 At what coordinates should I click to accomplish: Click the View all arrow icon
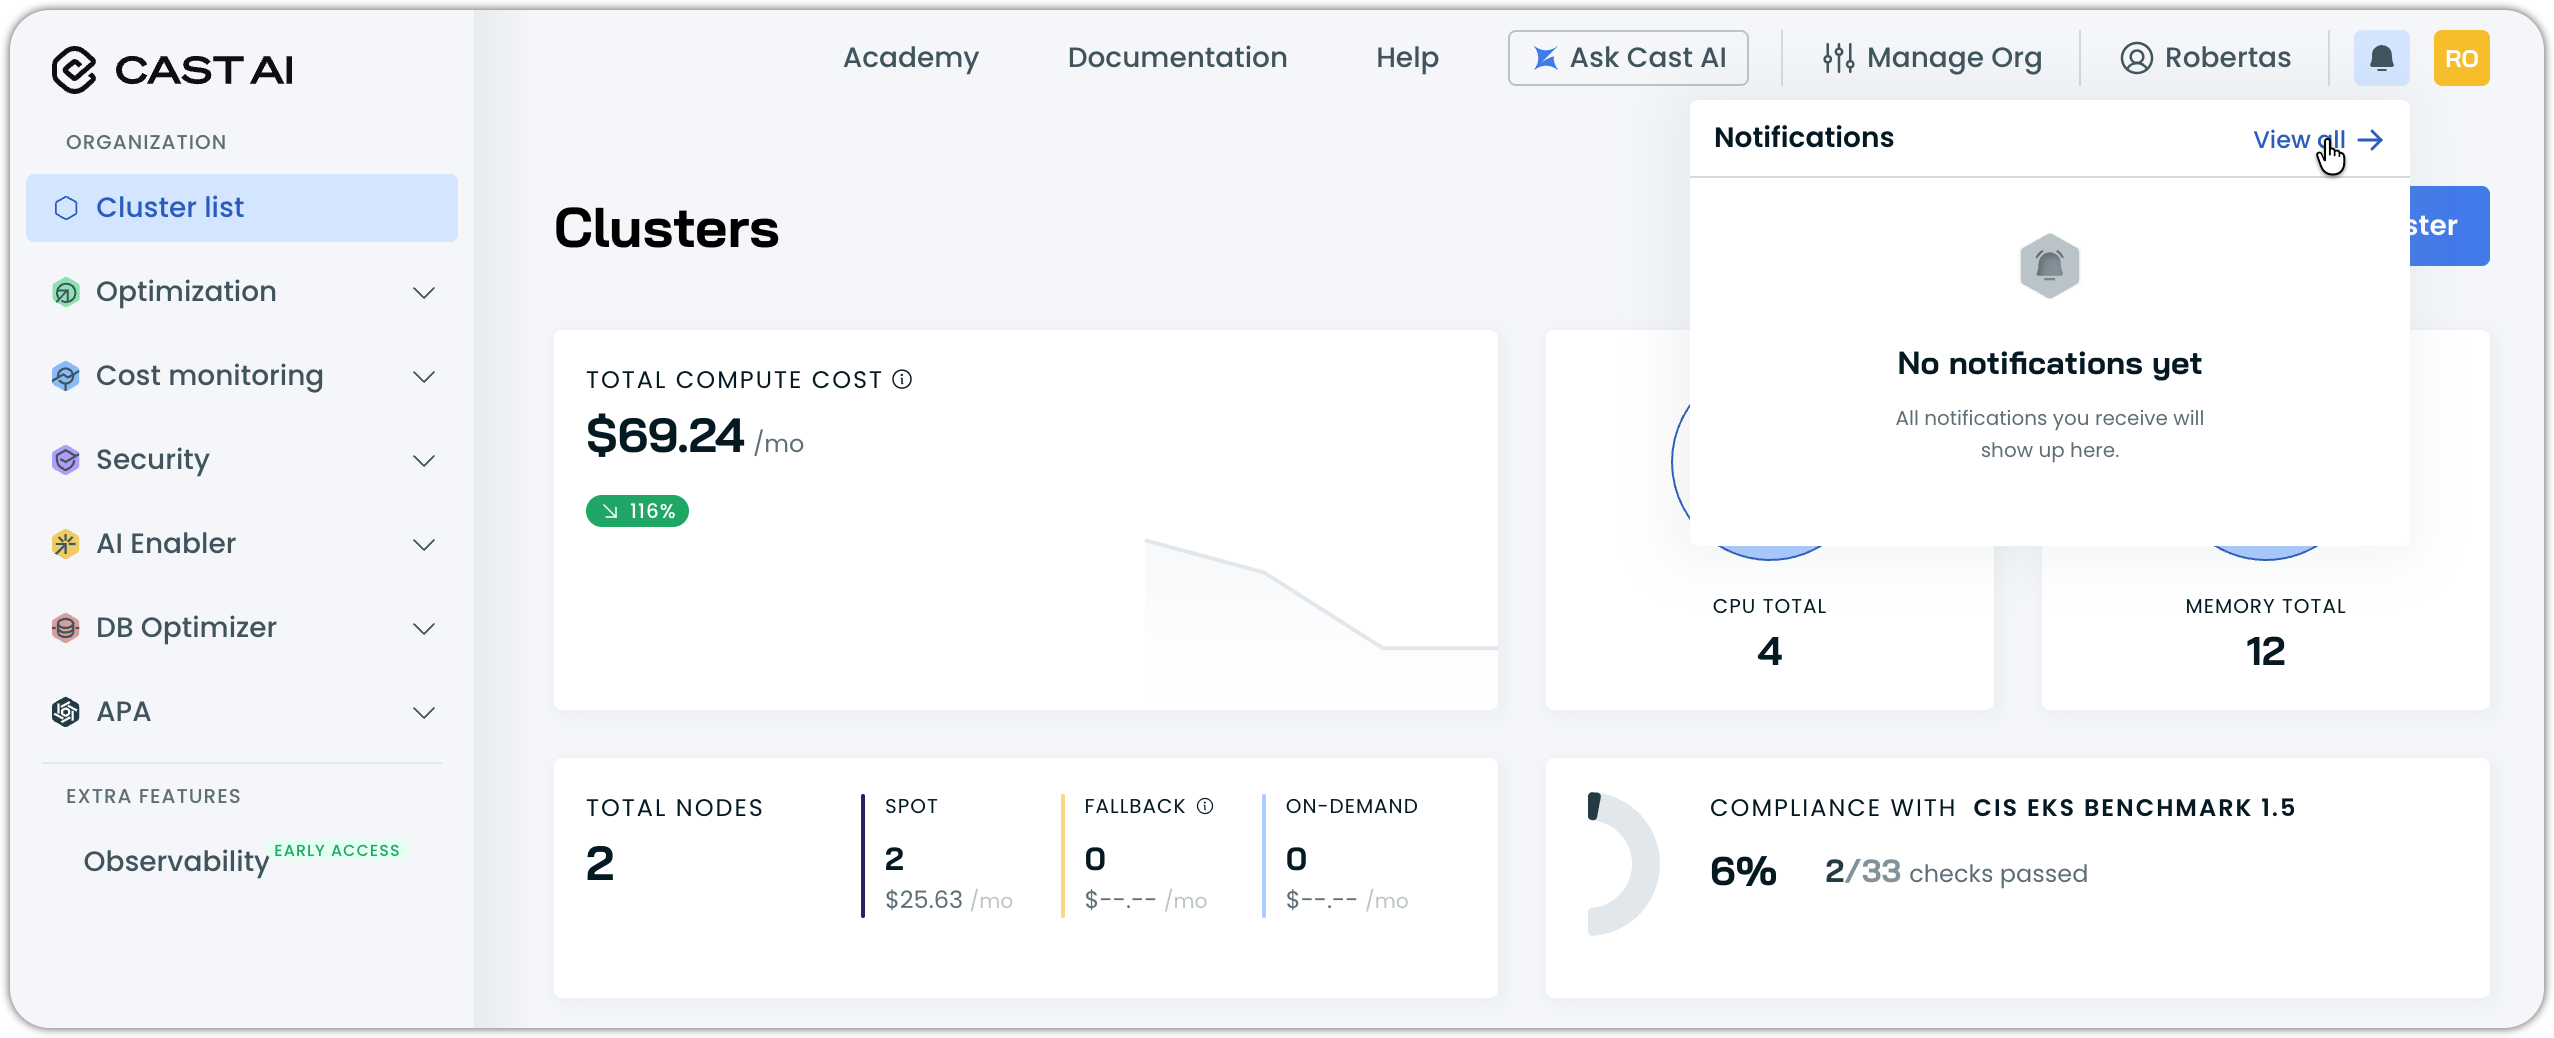(2370, 140)
